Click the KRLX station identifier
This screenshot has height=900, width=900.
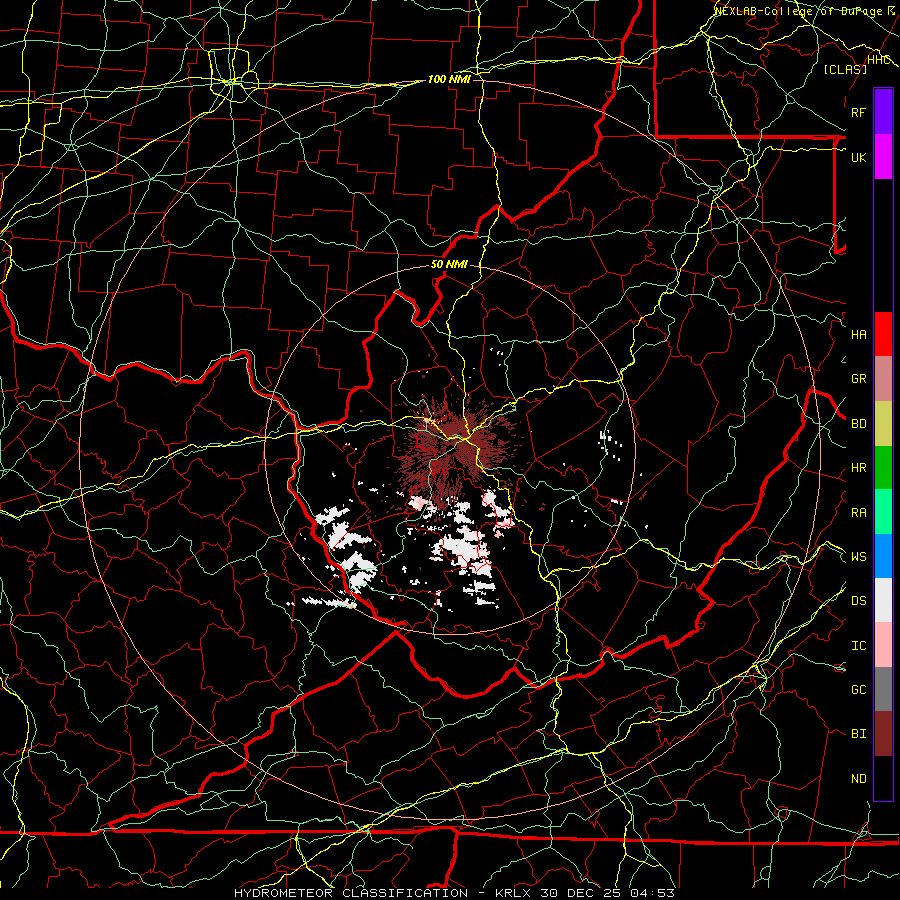pos(513,893)
